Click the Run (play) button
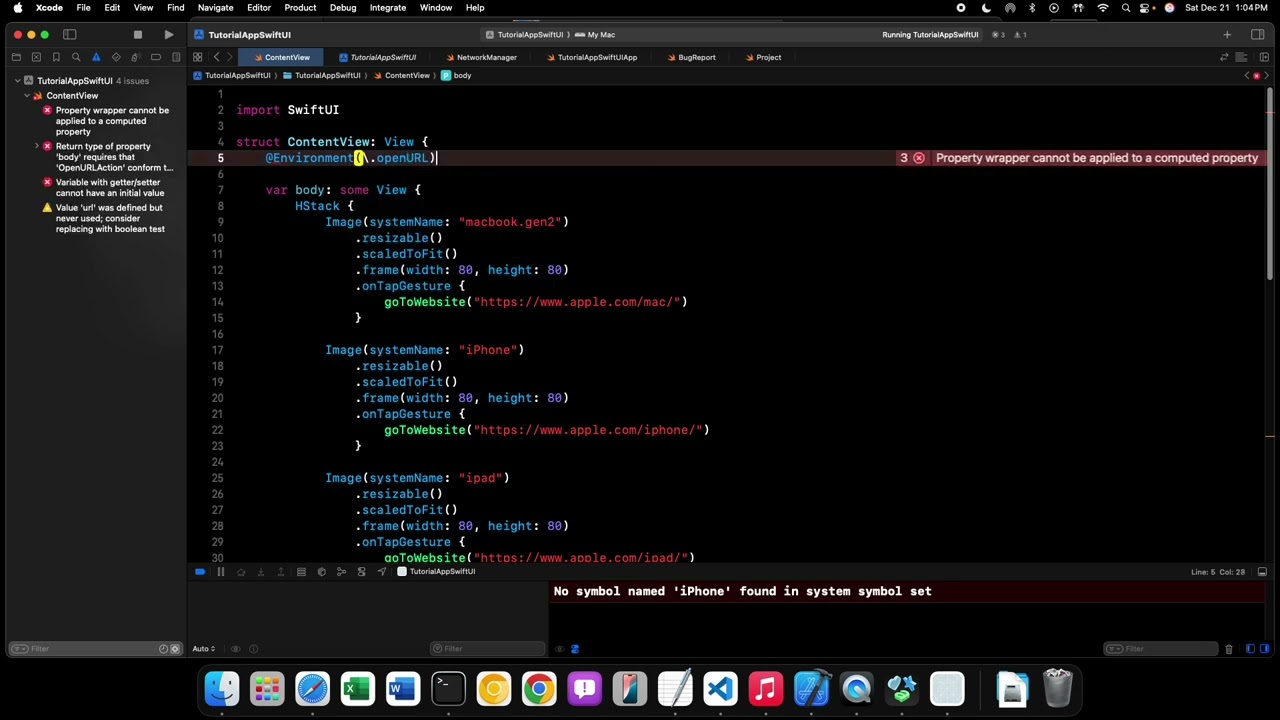Viewport: 1280px width, 720px height. (169, 35)
